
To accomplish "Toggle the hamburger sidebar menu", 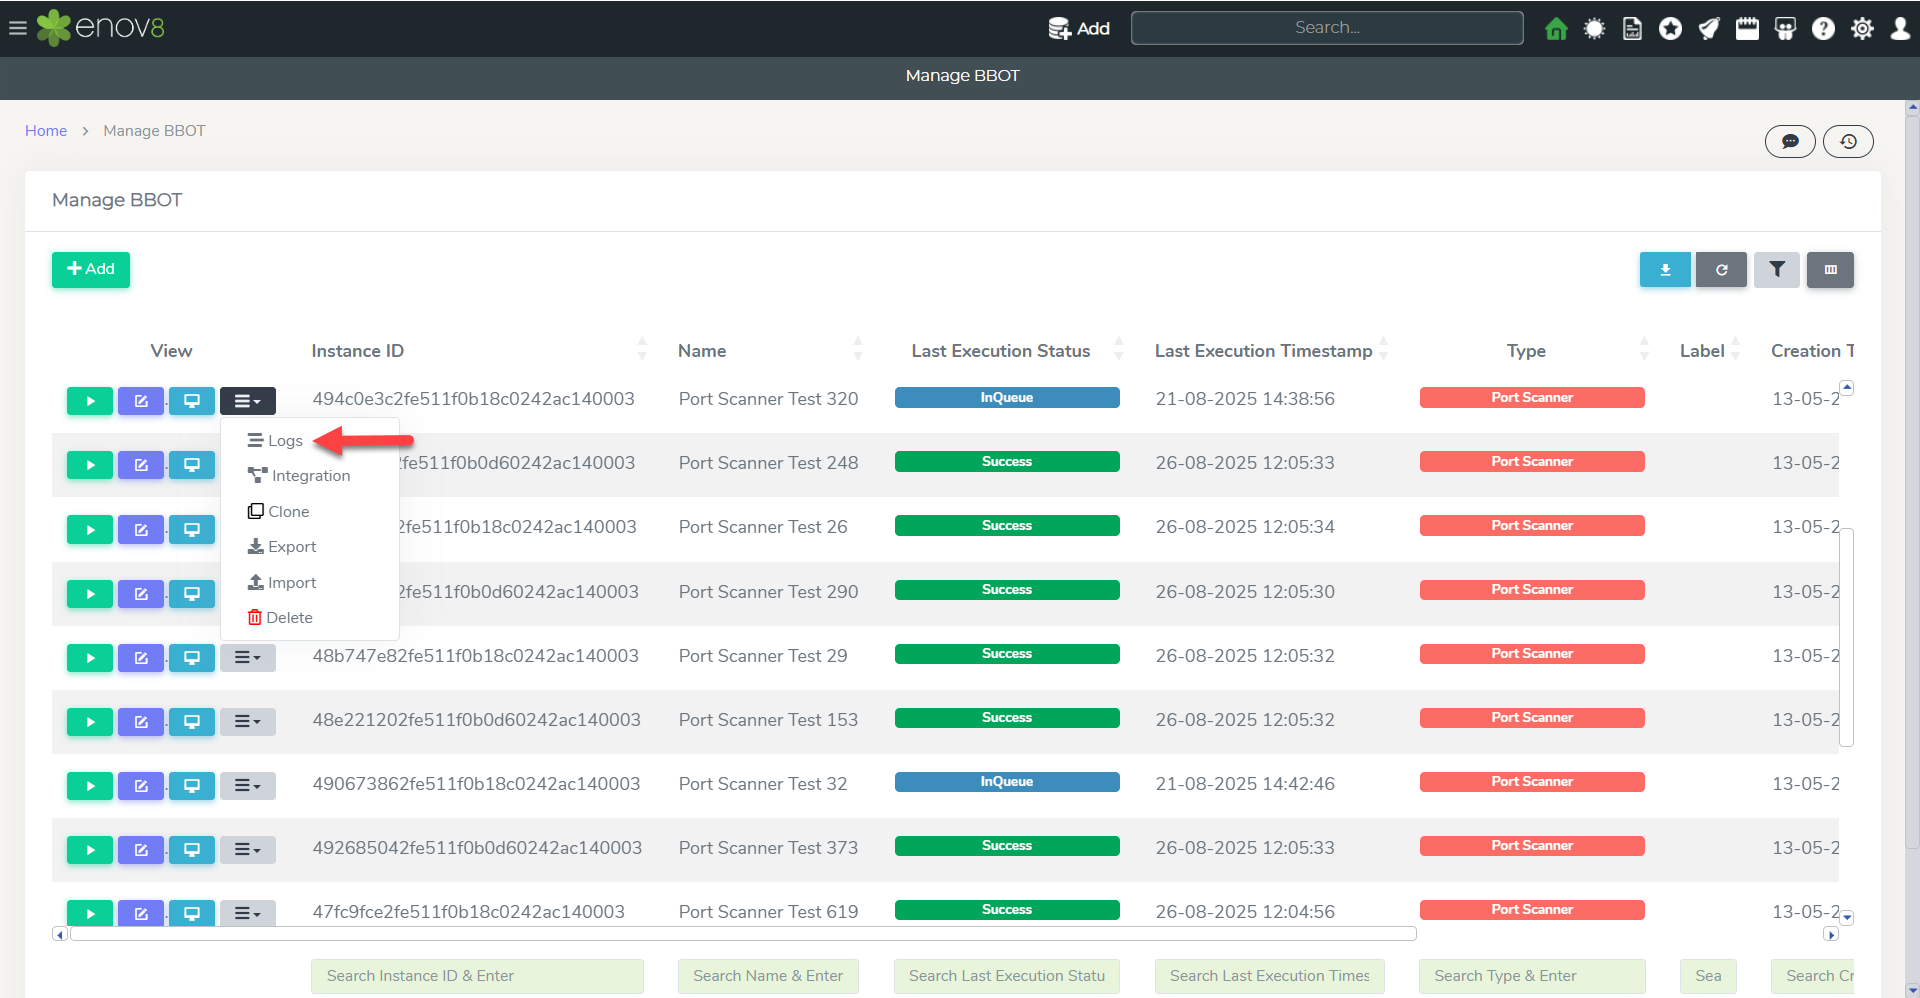I will (x=18, y=28).
